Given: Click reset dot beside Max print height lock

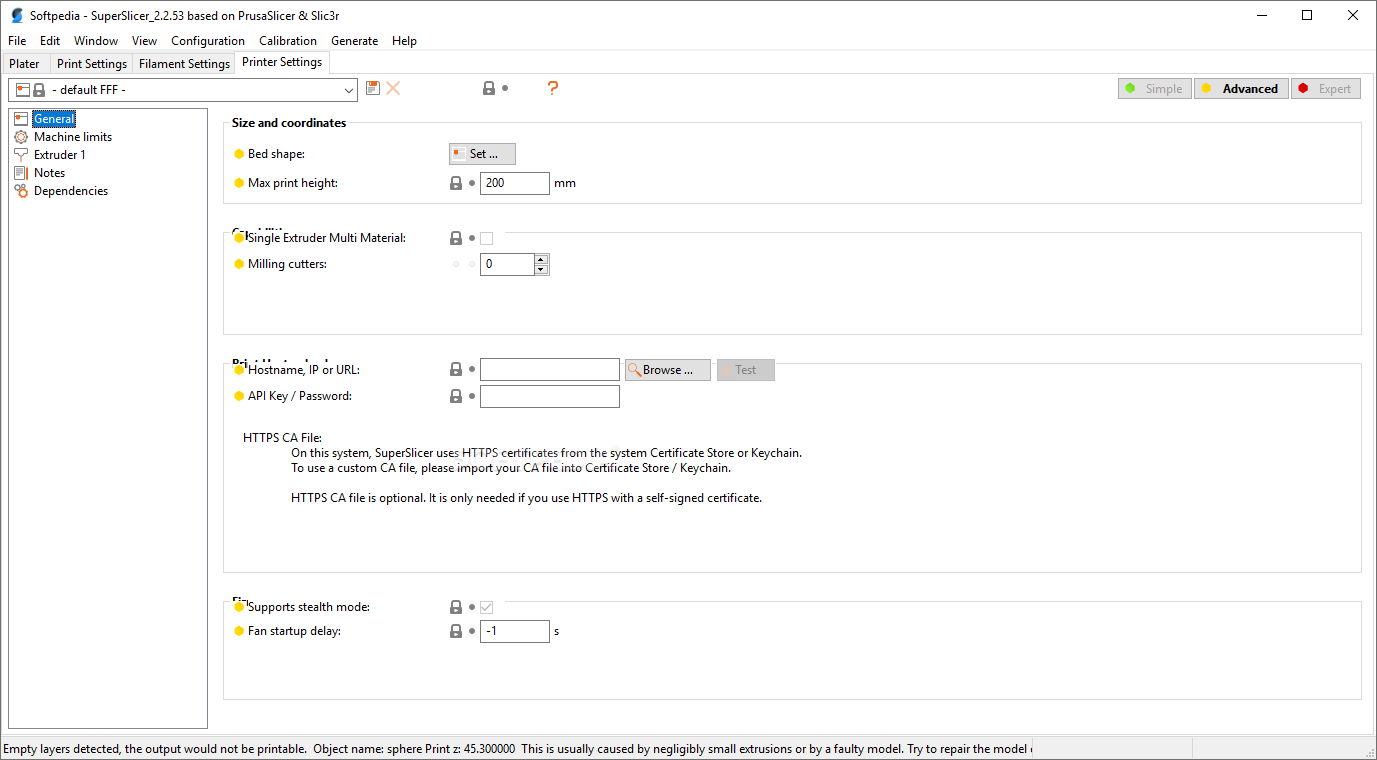Looking at the screenshot, I should (472, 183).
